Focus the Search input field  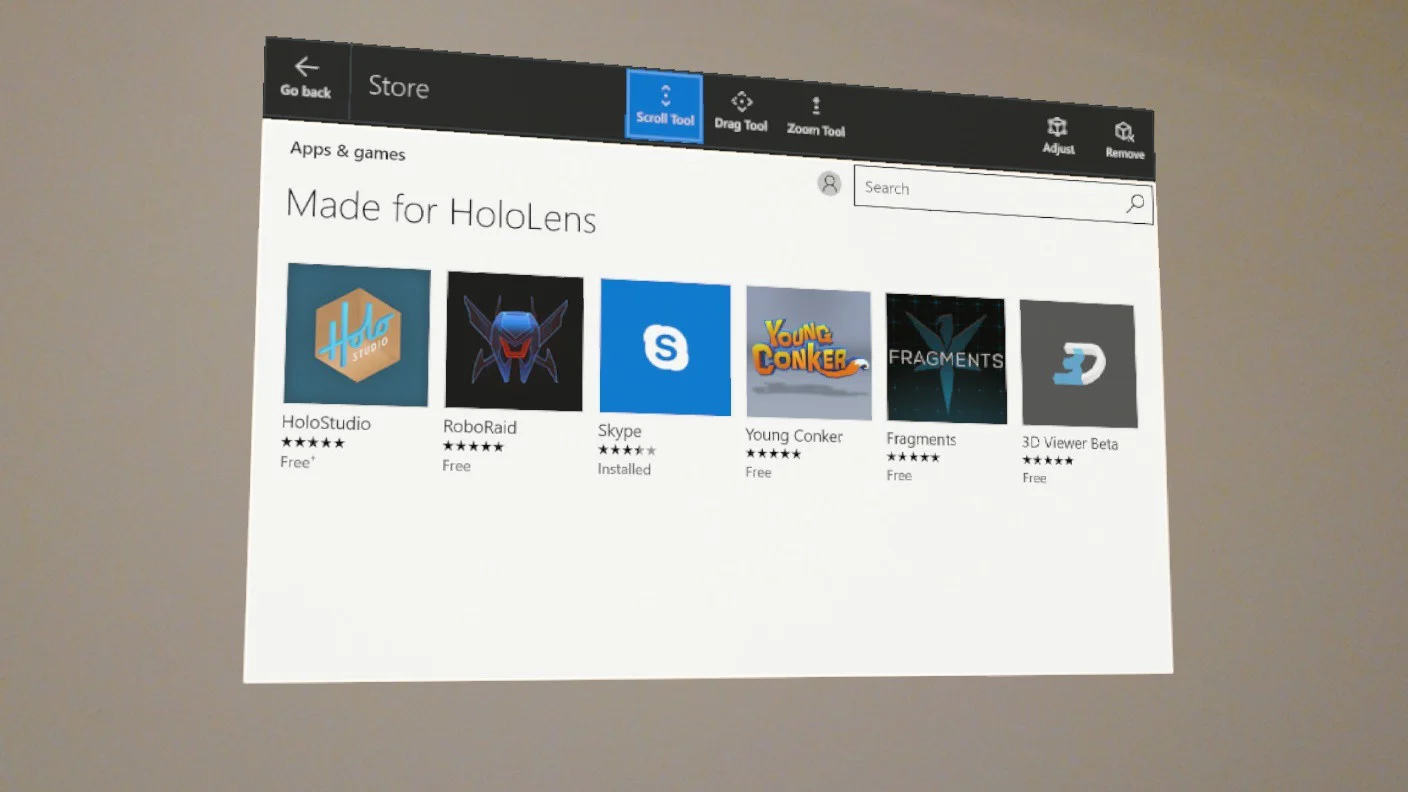(1003, 195)
